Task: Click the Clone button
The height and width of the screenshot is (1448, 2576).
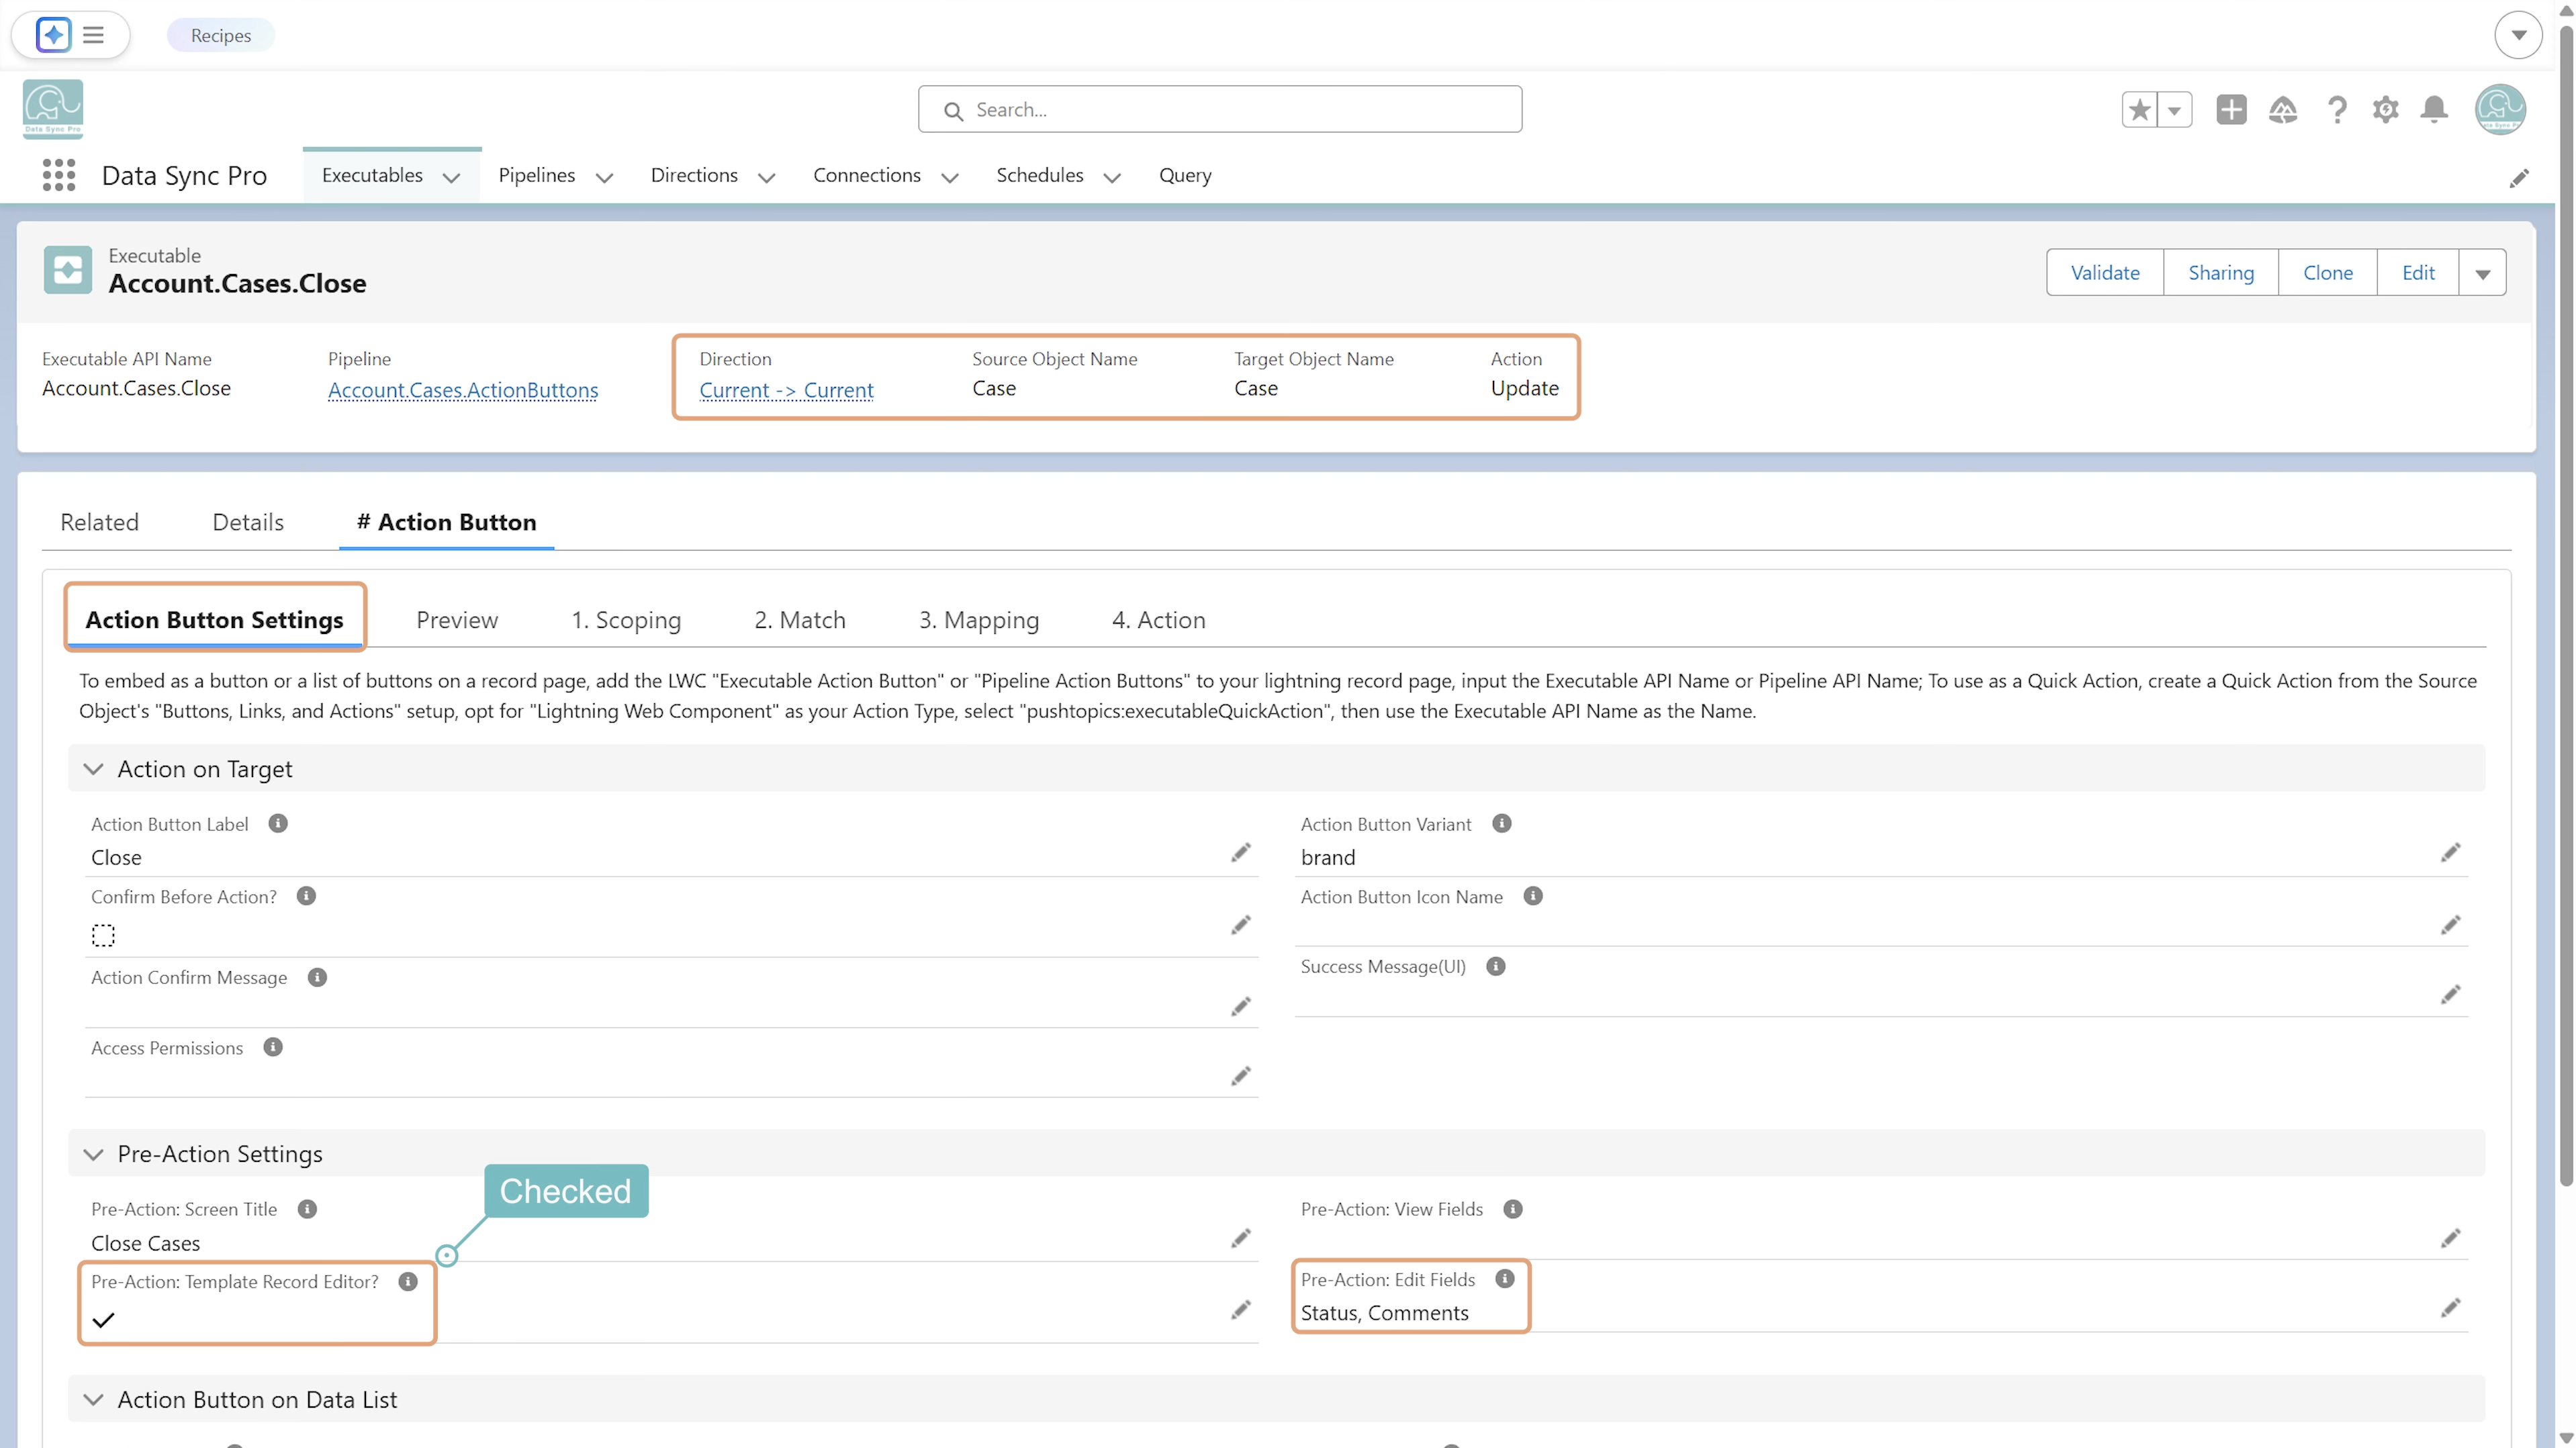Action: click(2327, 273)
